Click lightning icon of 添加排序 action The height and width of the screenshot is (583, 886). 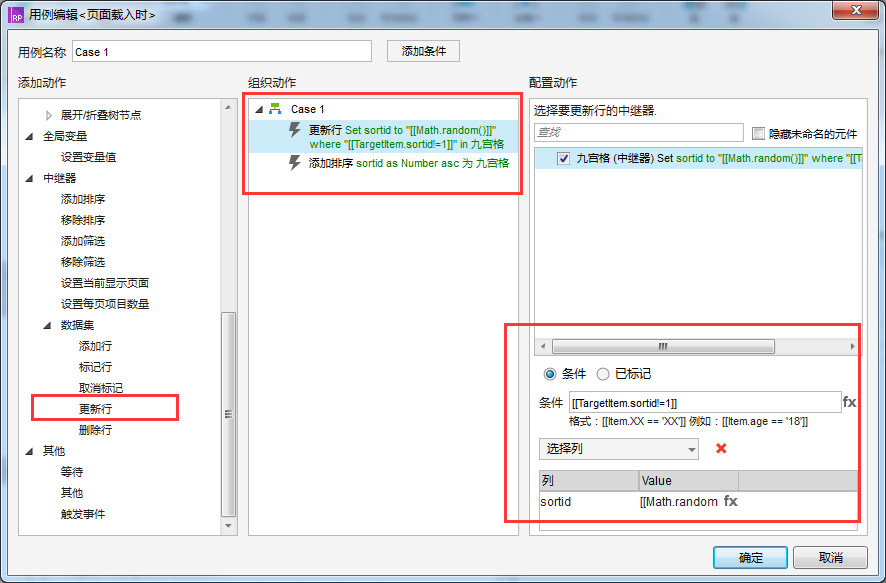294,163
